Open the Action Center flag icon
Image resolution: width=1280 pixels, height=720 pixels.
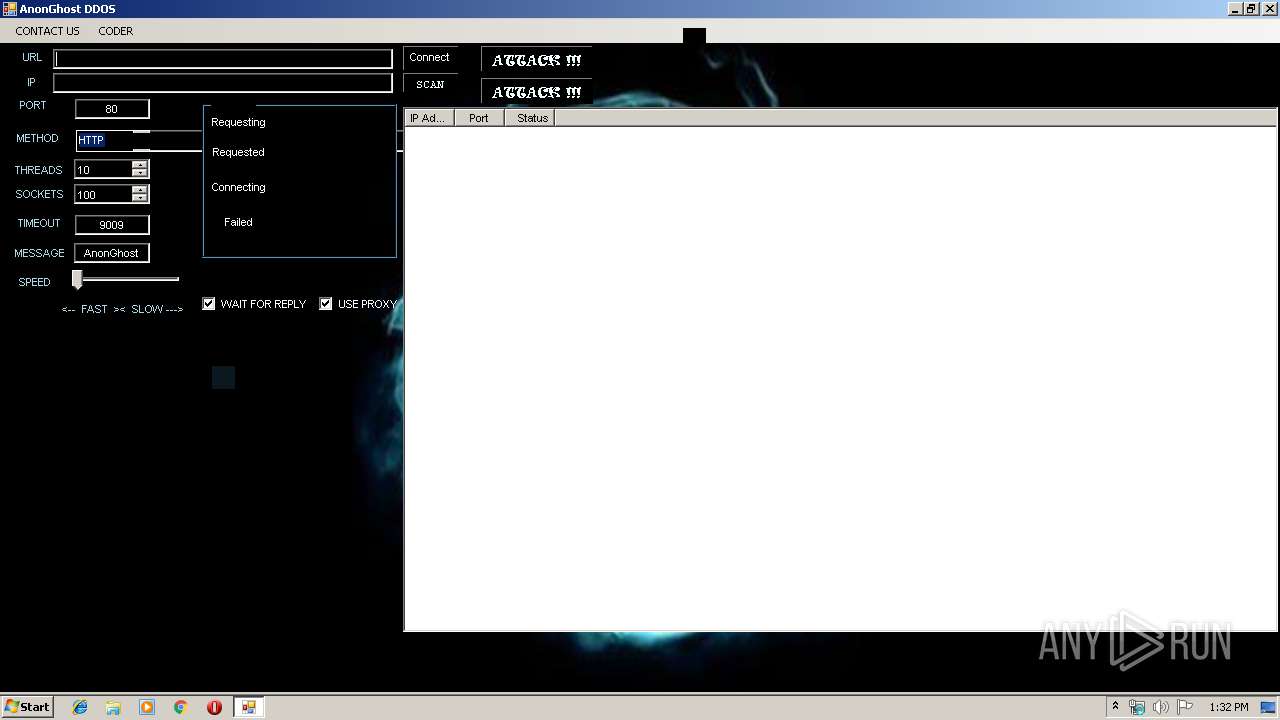tap(1185, 707)
